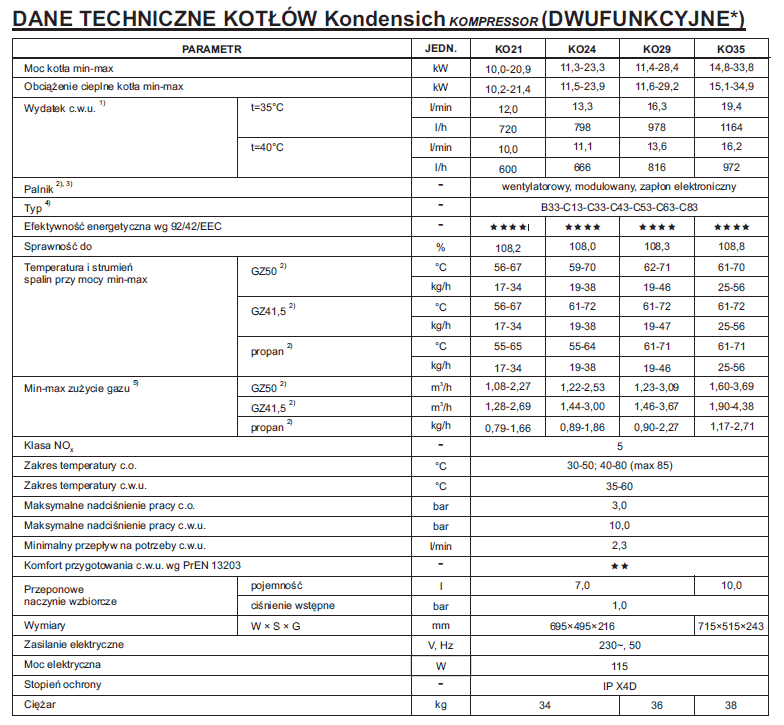This screenshot has height=725, width=784.
Task: Select the value 19-47
Action: coord(656,326)
